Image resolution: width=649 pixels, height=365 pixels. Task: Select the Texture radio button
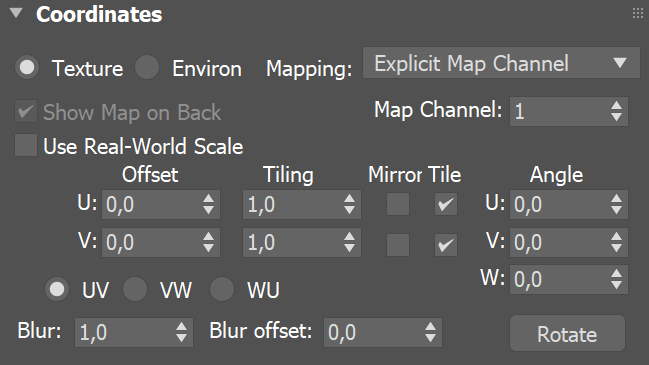coord(27,67)
